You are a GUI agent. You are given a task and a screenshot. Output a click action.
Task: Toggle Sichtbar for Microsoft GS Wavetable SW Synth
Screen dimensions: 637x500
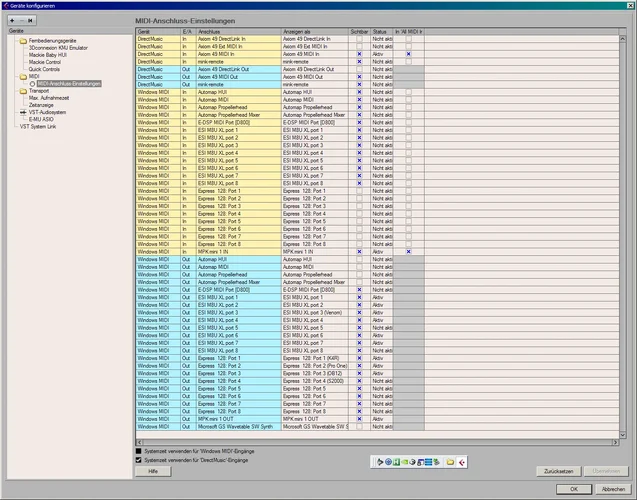coord(359,426)
